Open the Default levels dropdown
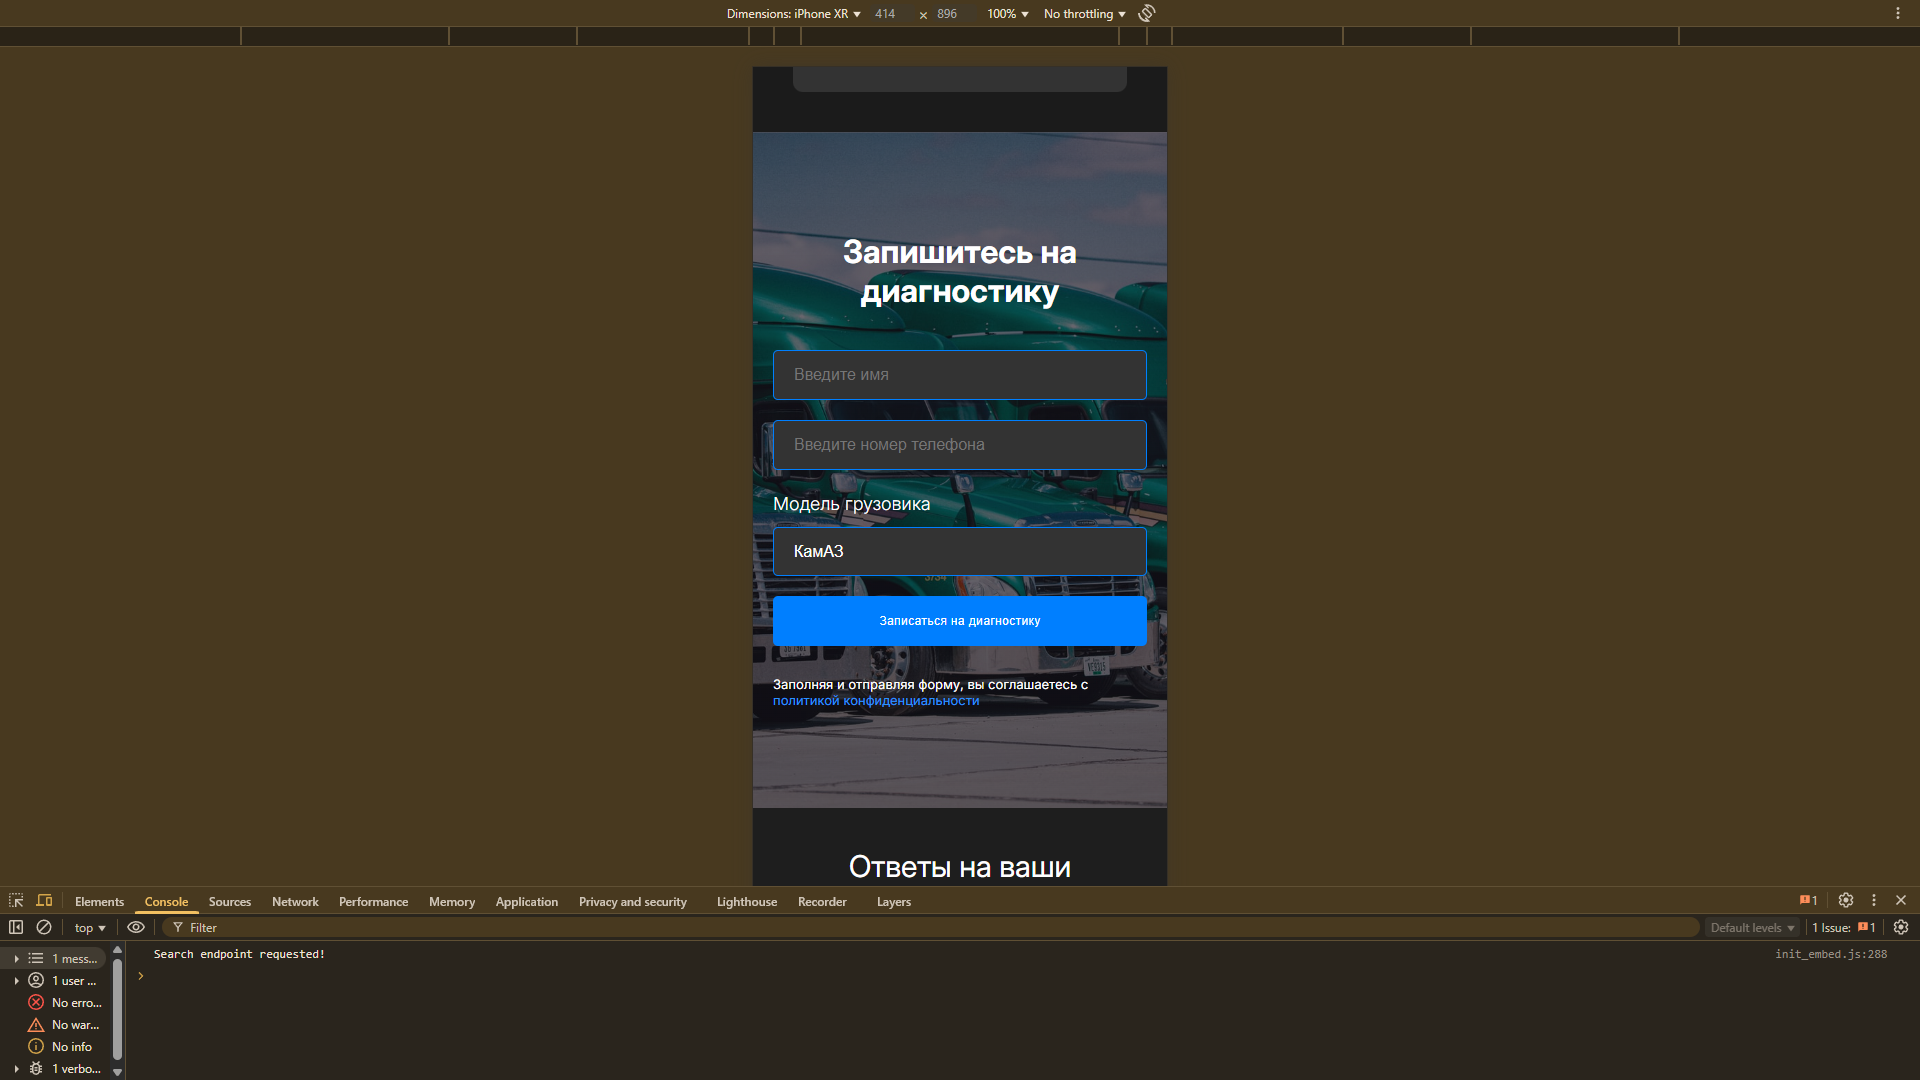 point(1752,928)
